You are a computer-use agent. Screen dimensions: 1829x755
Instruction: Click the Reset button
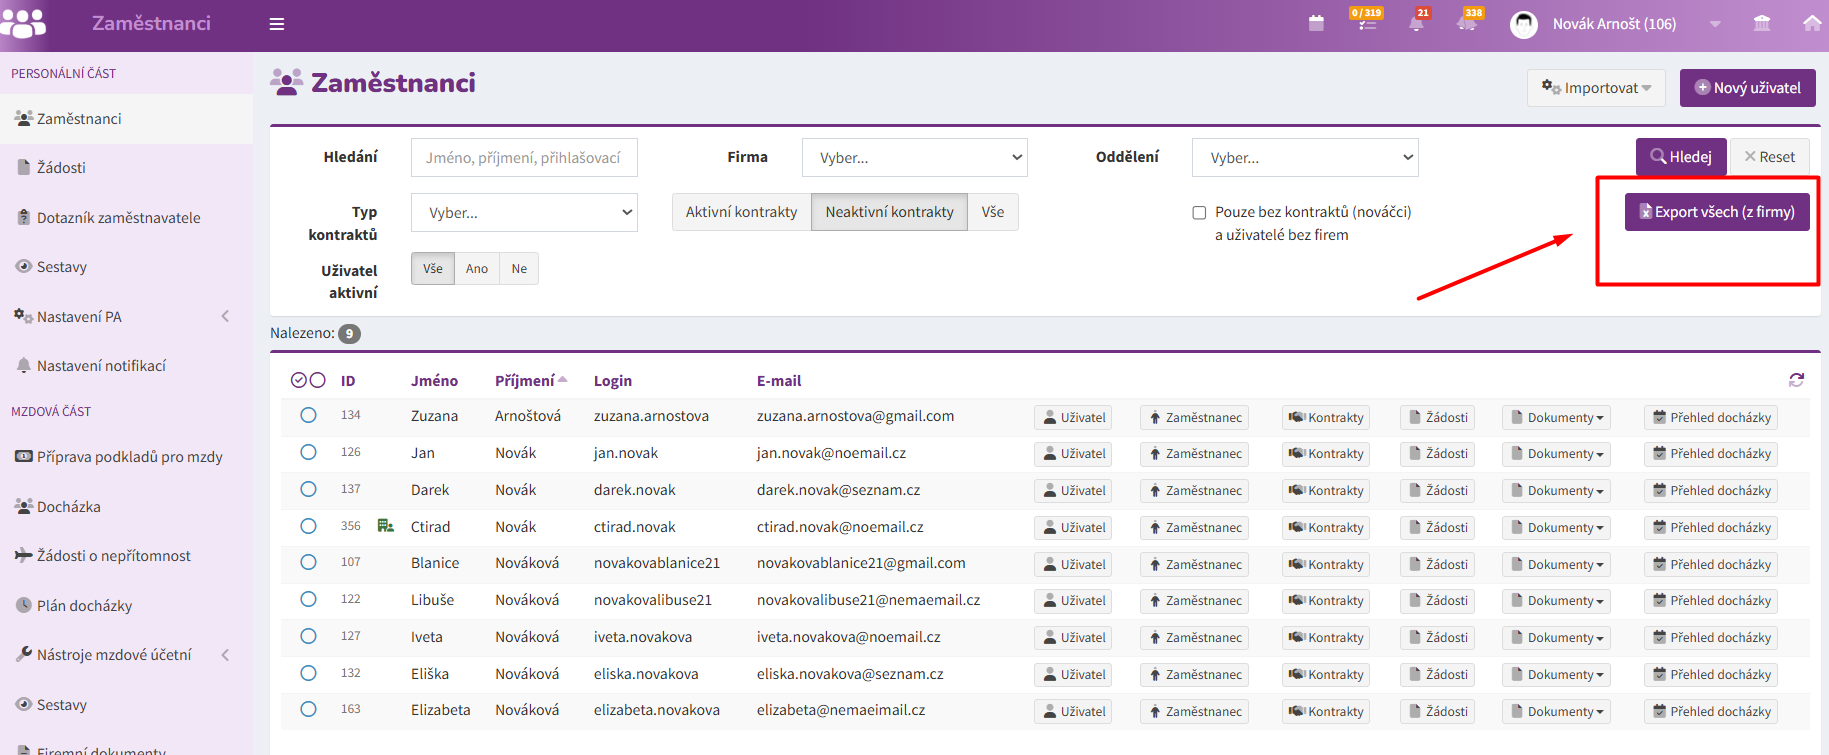(1770, 157)
